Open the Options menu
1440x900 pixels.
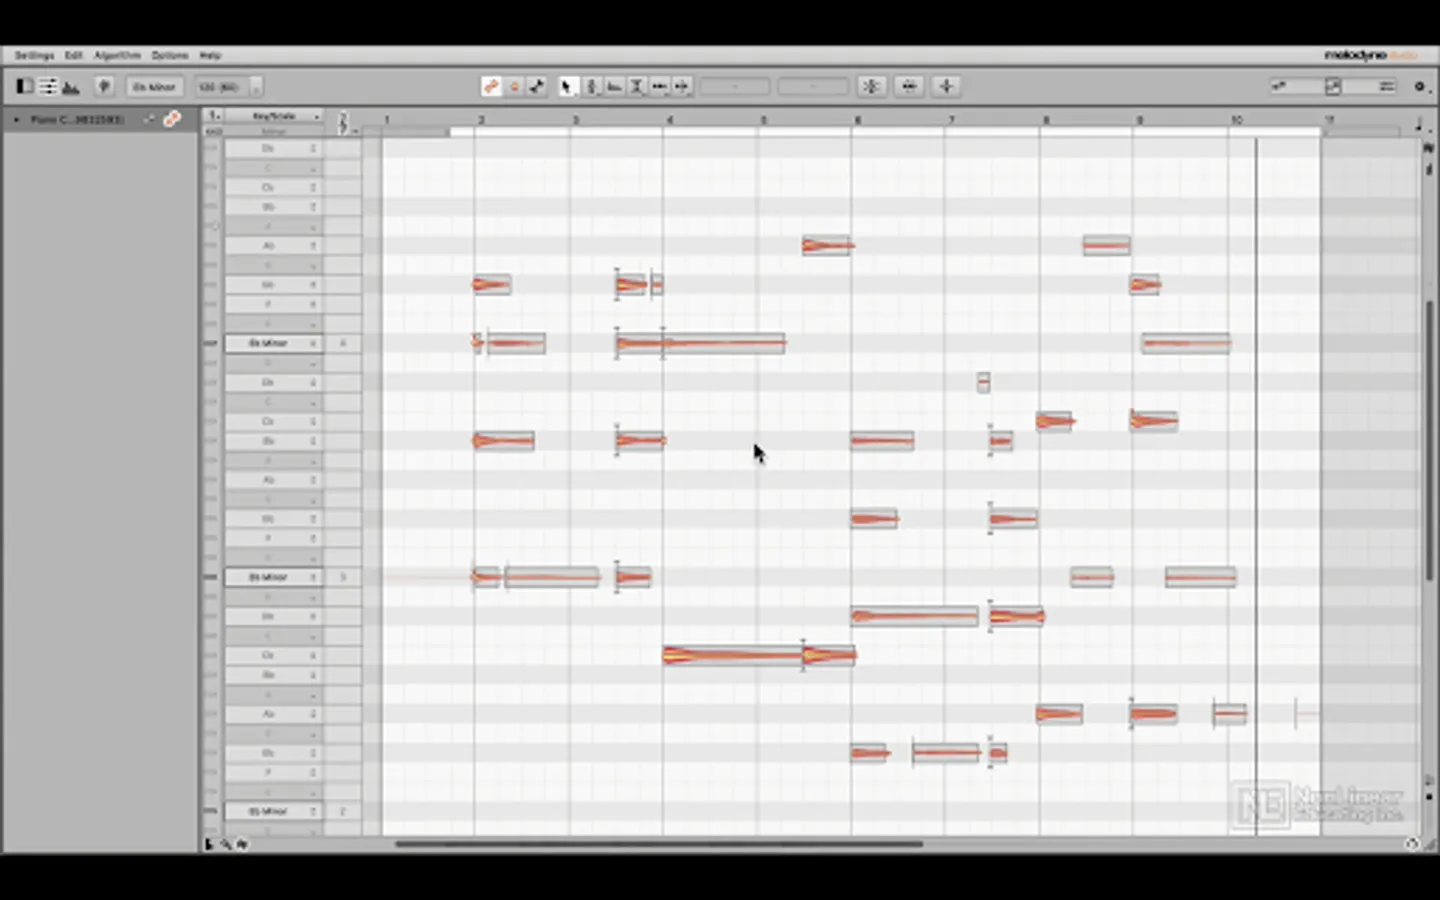pyautogui.click(x=170, y=55)
